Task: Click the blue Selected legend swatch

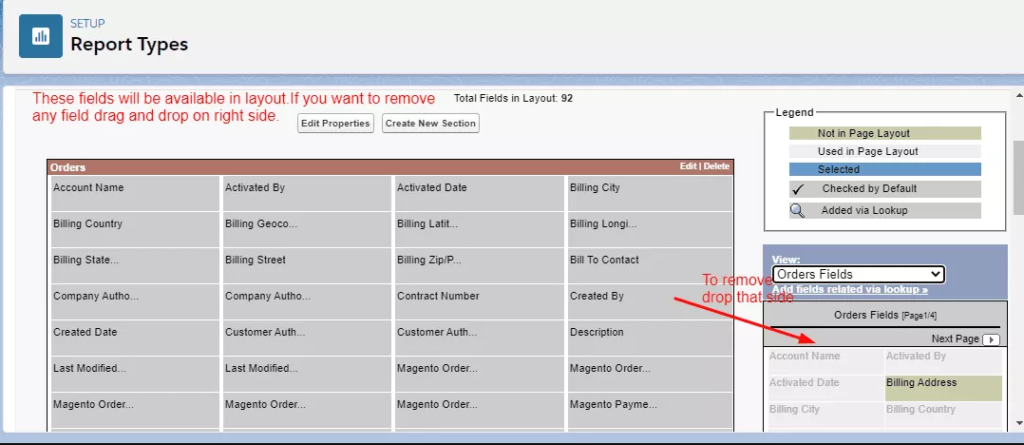Action: (x=885, y=169)
